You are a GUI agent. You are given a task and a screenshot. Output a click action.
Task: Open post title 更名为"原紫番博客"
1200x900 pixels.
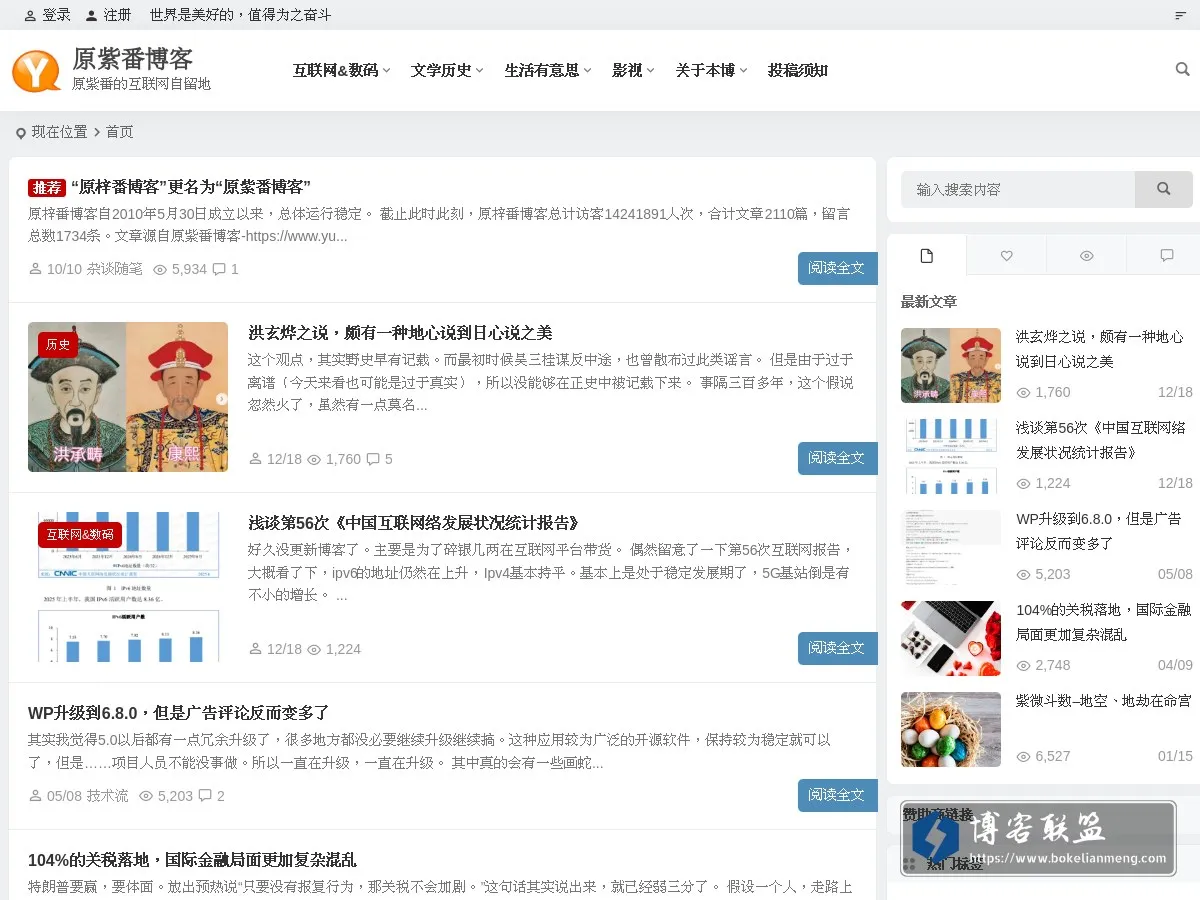191,187
